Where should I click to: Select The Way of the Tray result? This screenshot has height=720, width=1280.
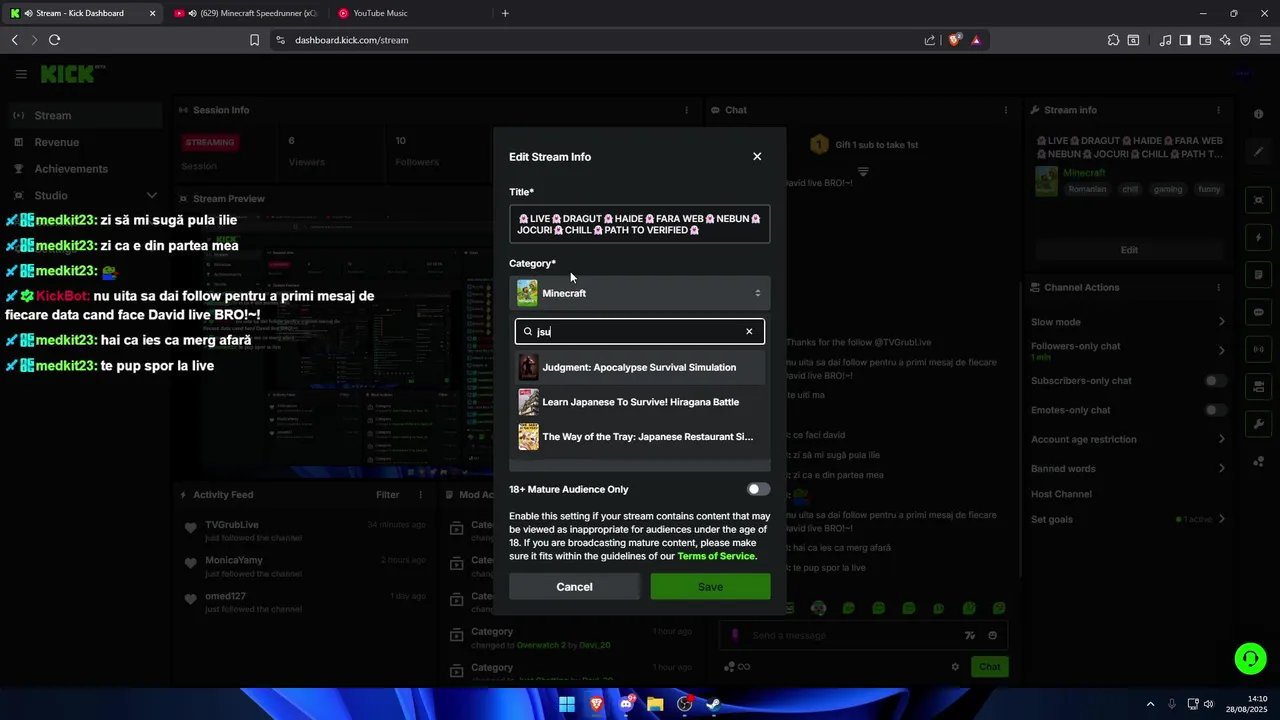pos(640,437)
